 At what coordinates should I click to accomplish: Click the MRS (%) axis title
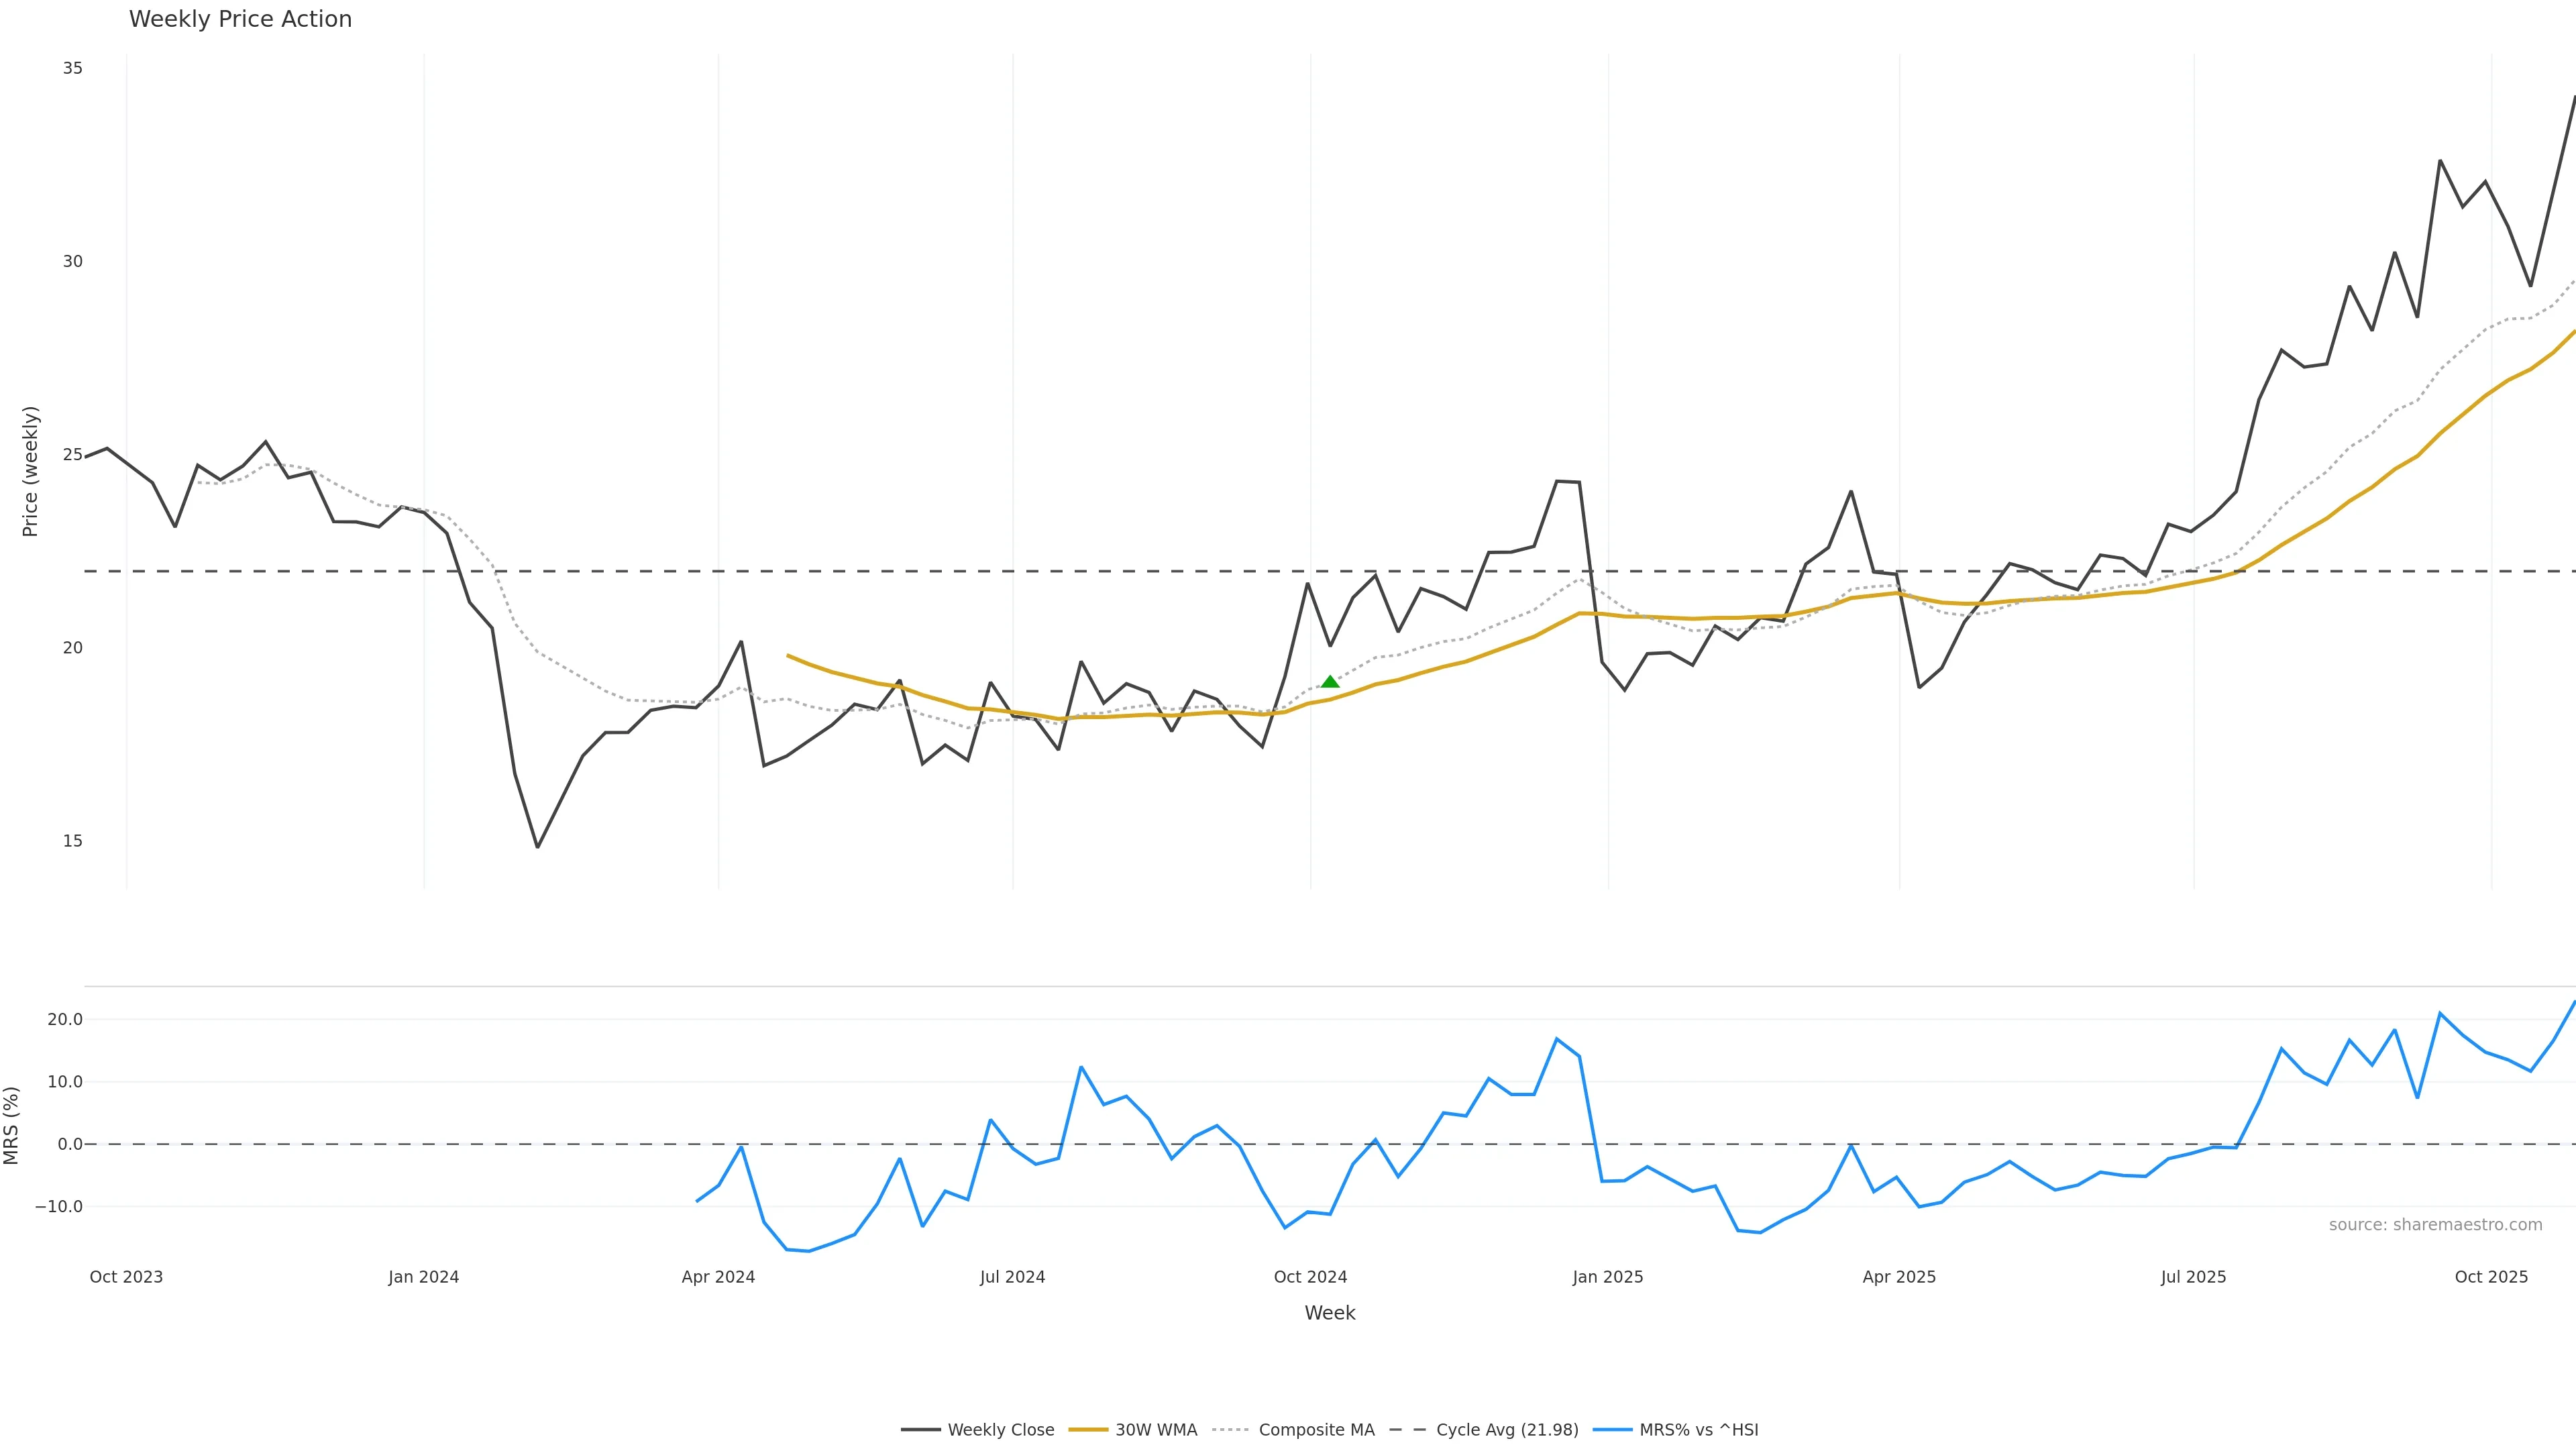click(12, 1125)
